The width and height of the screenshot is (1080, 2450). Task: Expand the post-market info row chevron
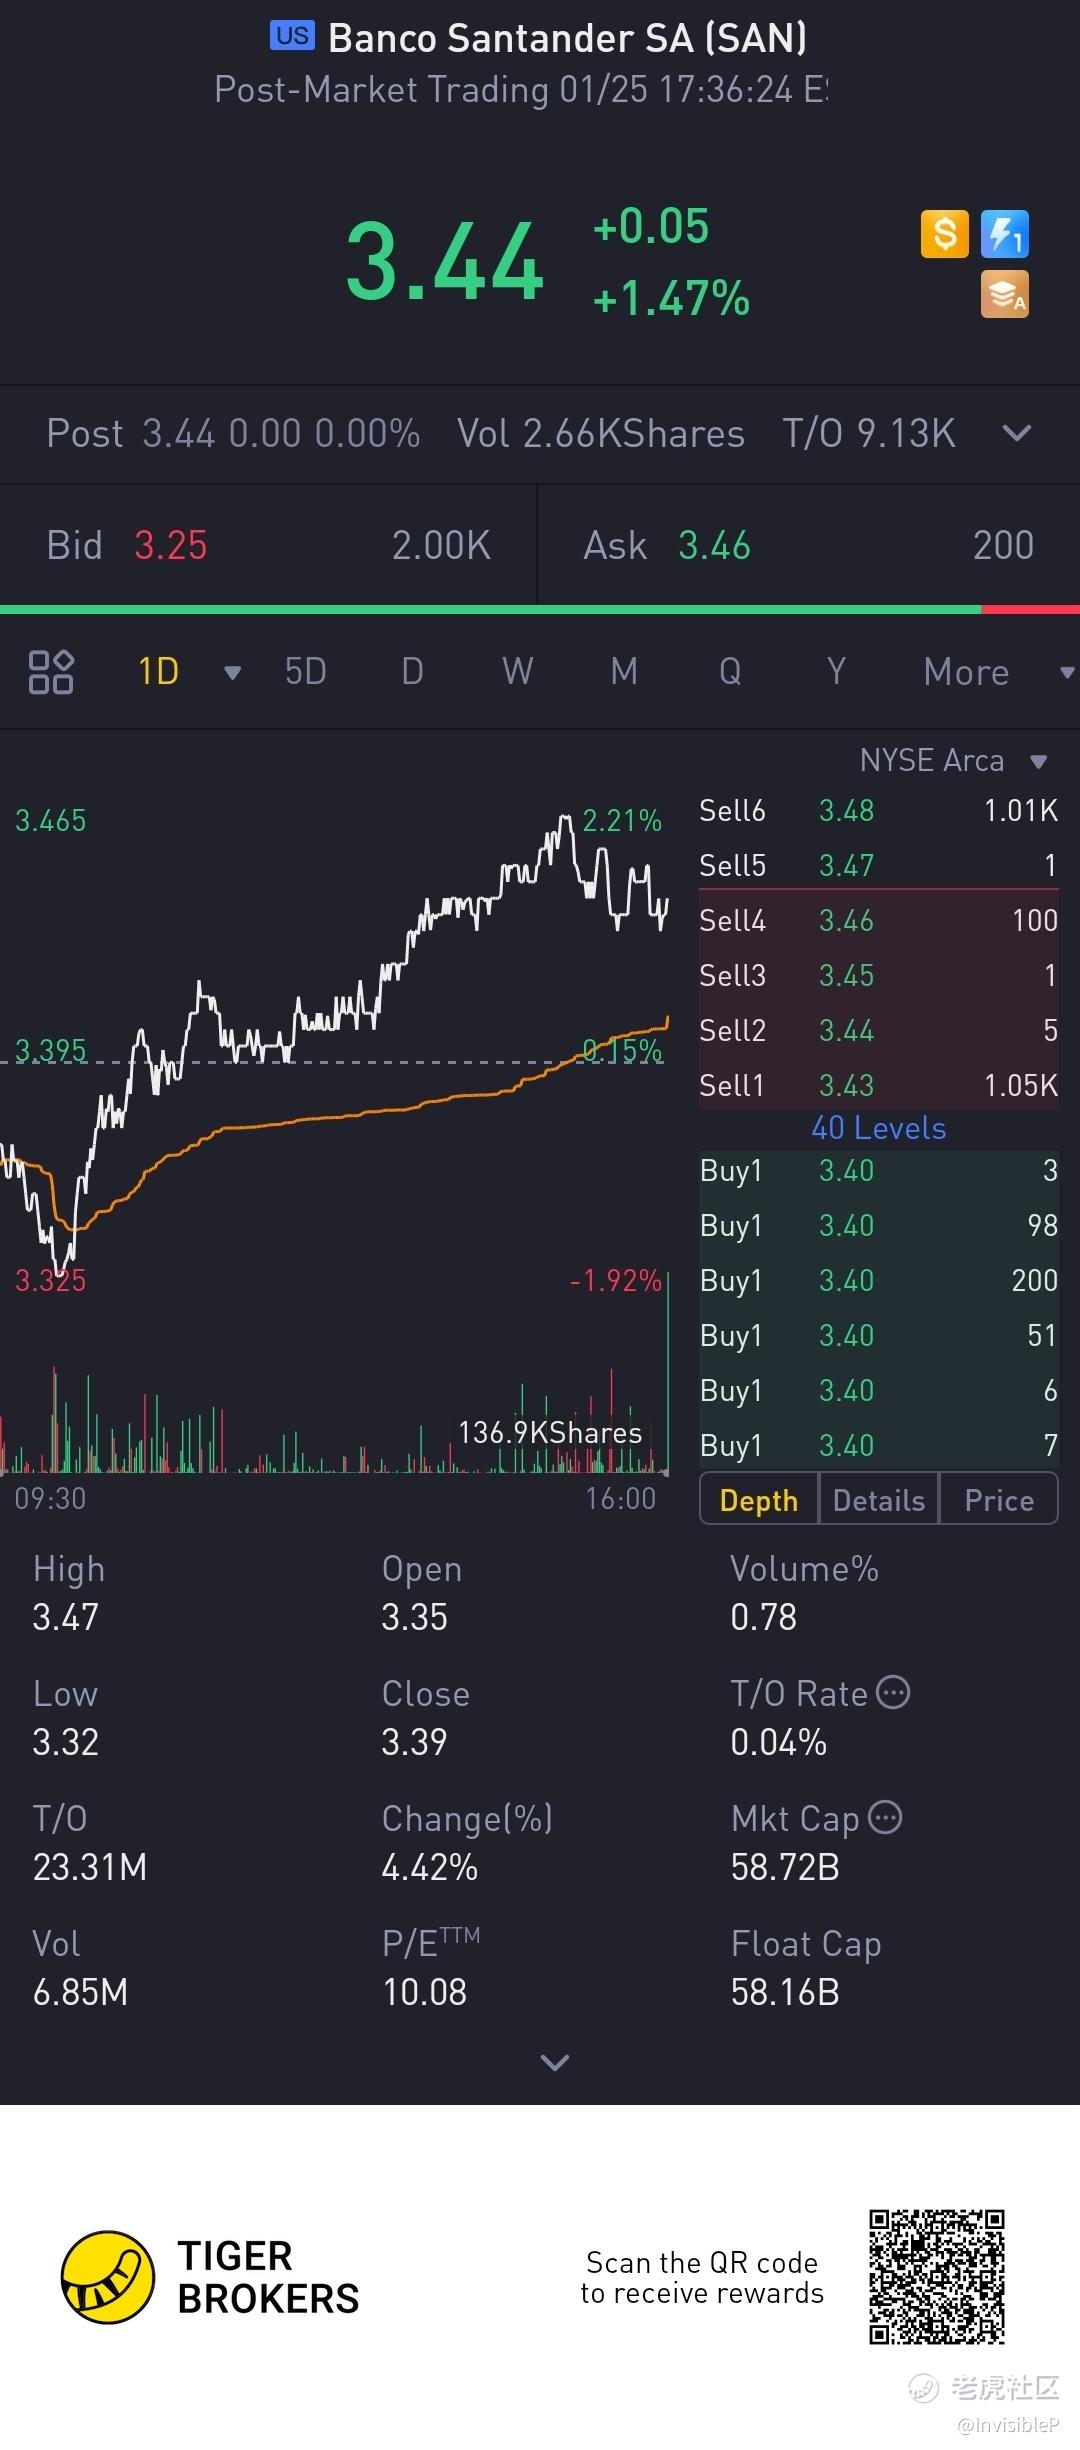pyautogui.click(x=1017, y=433)
